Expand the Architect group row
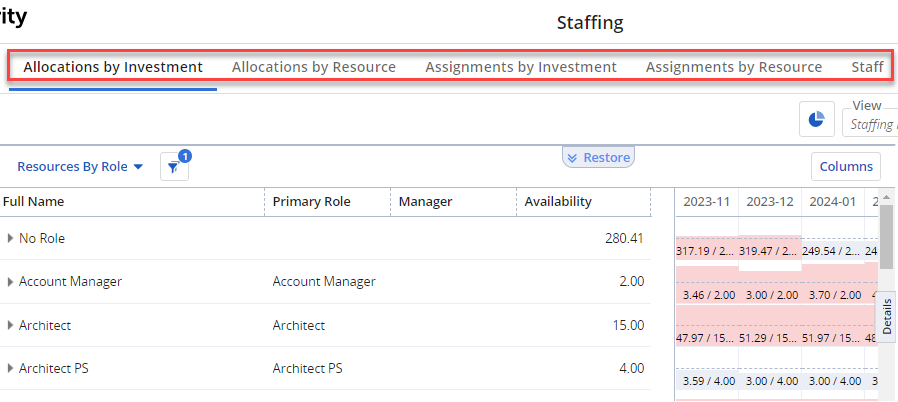Image resolution: width=898 pixels, height=402 pixels. [10, 325]
